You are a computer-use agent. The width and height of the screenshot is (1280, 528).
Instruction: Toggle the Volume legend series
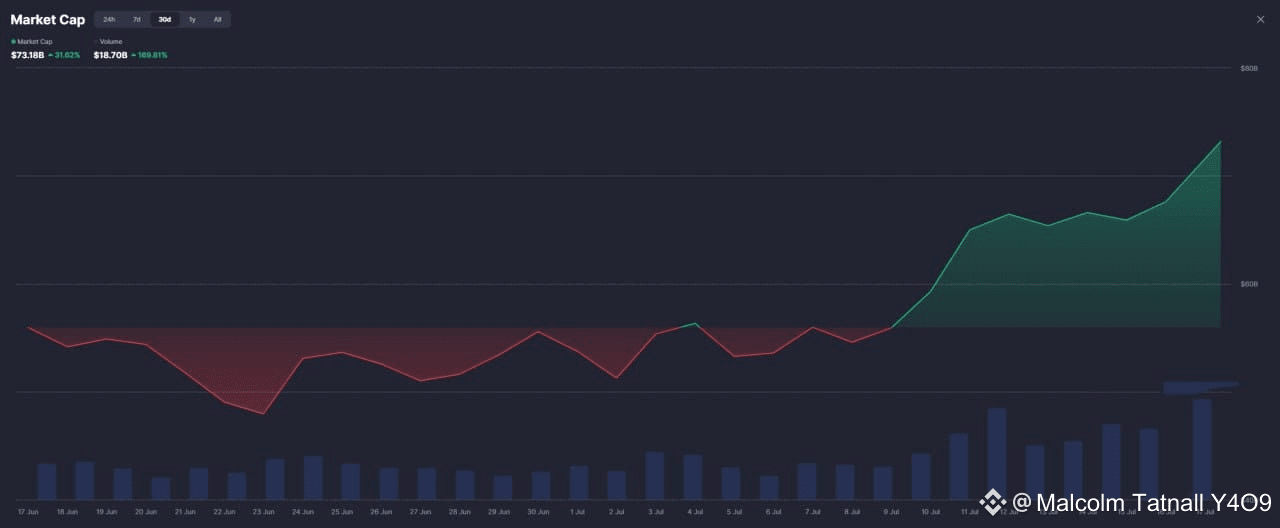click(108, 42)
